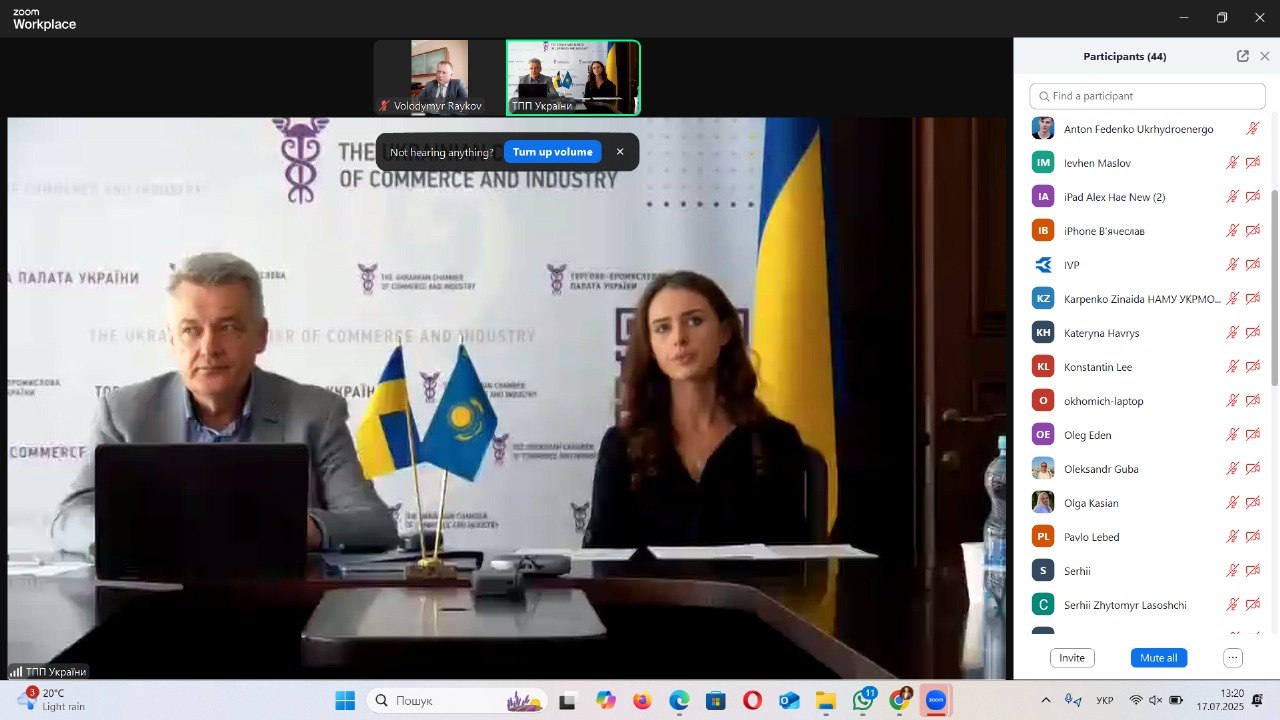Click the Turn up volume button
This screenshot has height=720, width=1280.
553,152
